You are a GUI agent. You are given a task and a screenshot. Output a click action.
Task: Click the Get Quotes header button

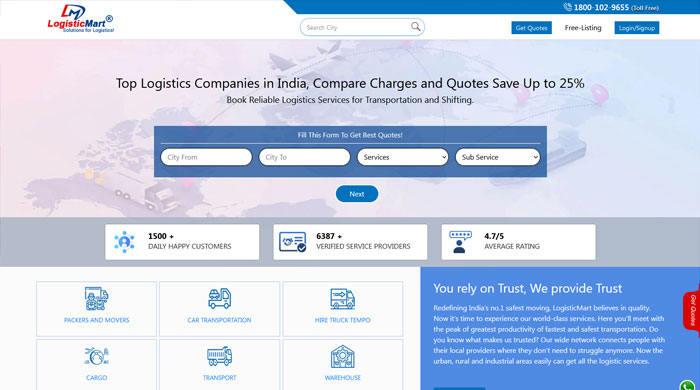click(x=531, y=28)
